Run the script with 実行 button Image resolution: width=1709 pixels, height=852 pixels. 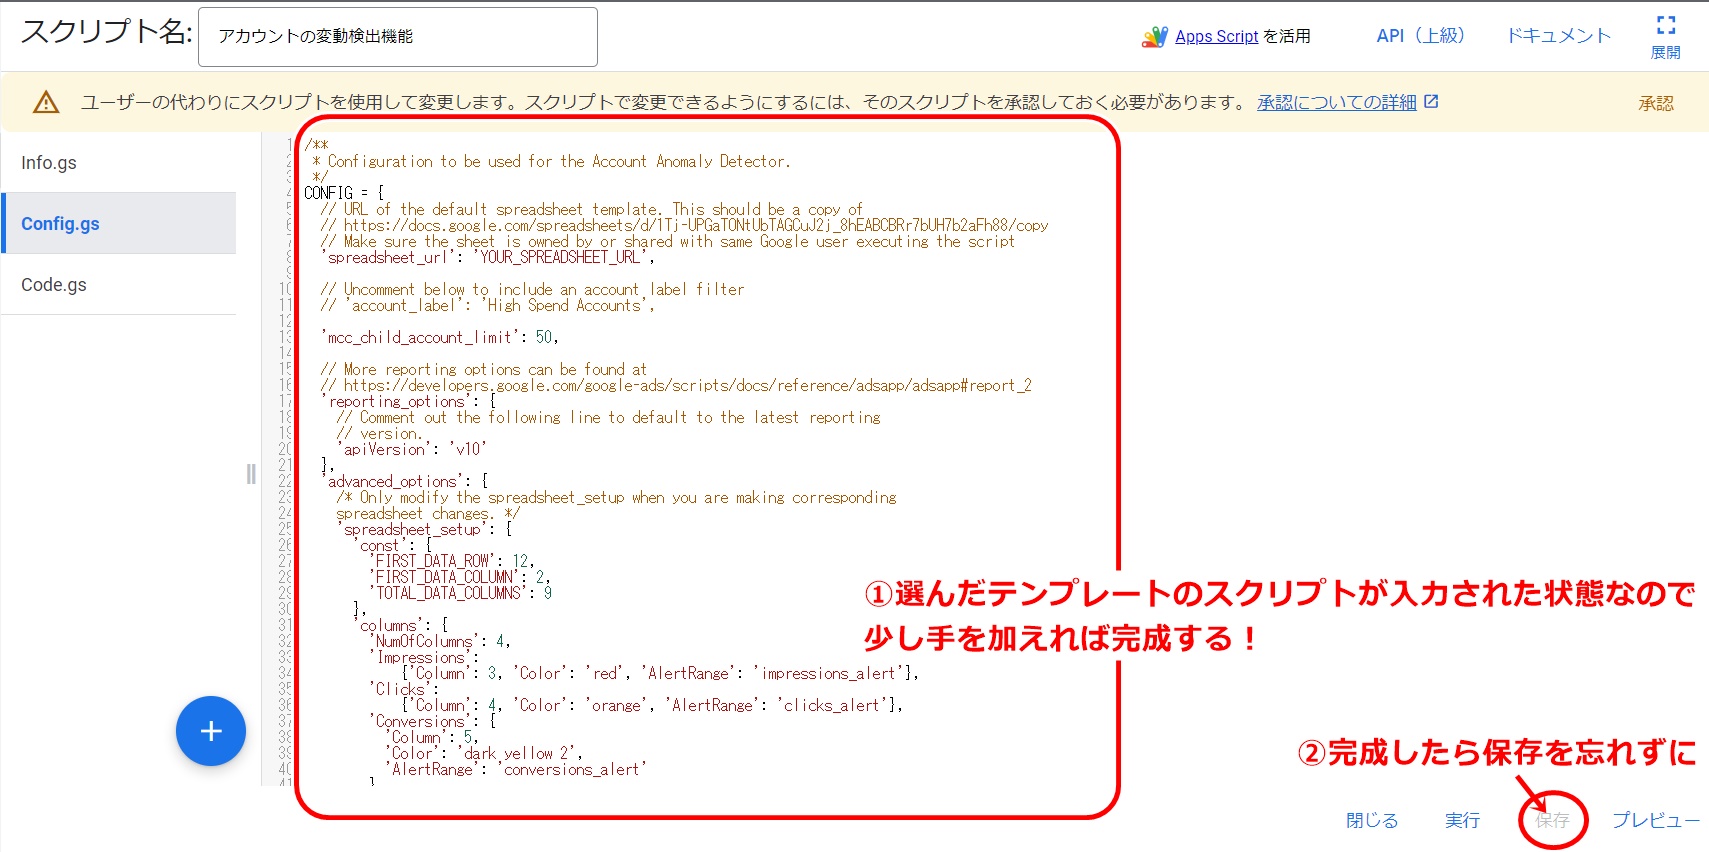(1462, 820)
